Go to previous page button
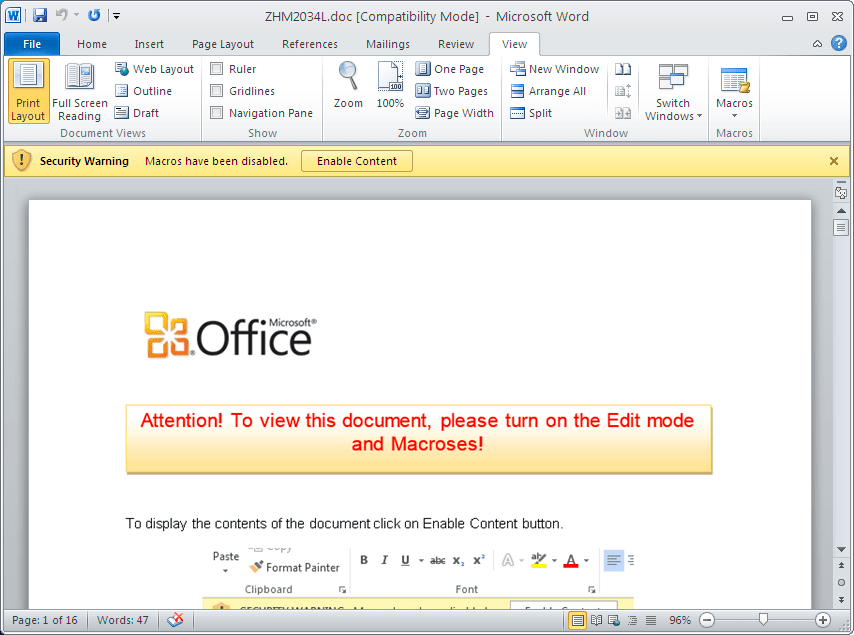Screen dimensions: 854x635 (x=841, y=565)
